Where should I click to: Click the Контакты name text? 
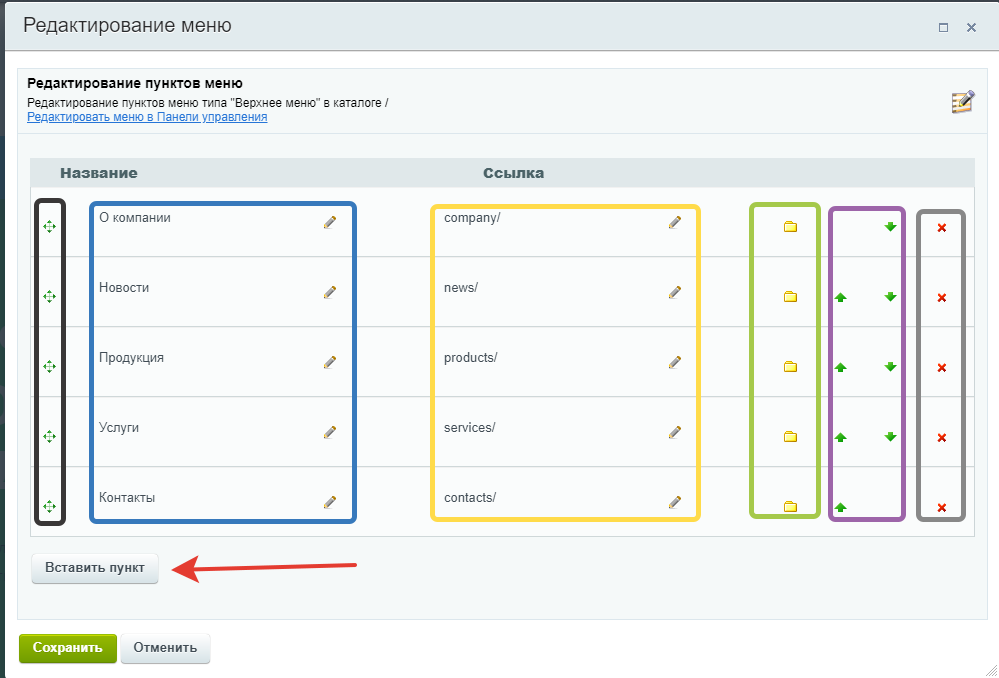coord(127,498)
